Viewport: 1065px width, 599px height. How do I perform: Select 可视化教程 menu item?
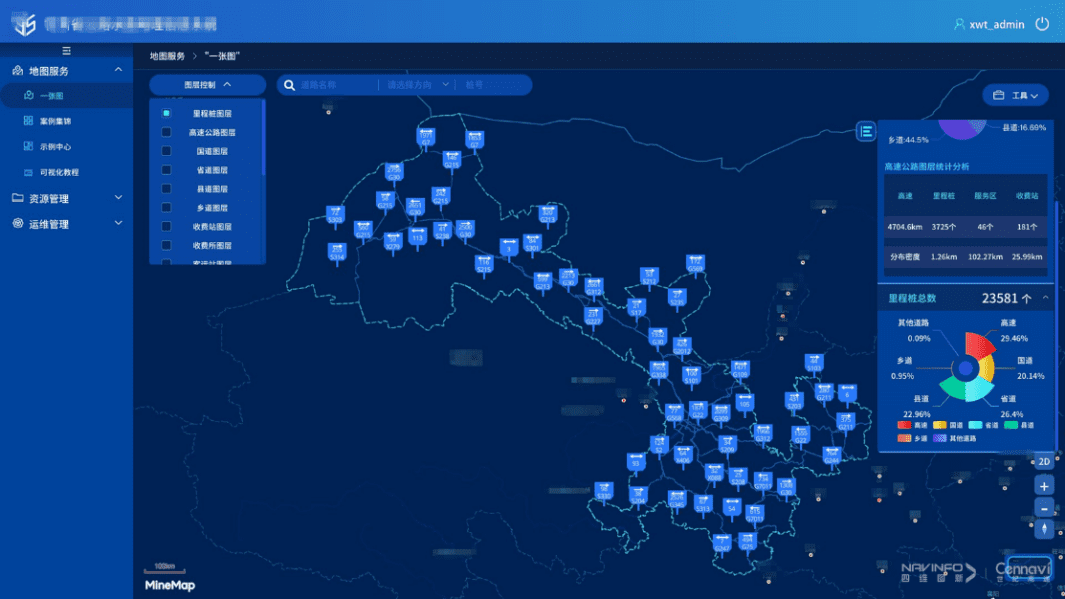click(x=58, y=172)
